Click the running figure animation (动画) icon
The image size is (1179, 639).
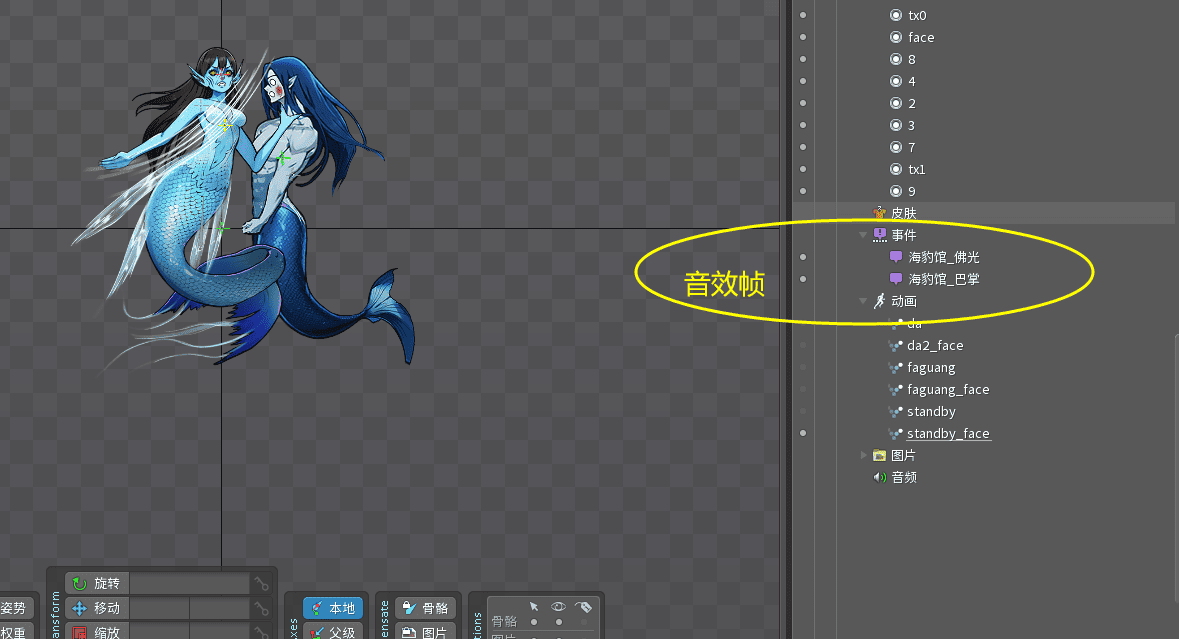(x=879, y=301)
